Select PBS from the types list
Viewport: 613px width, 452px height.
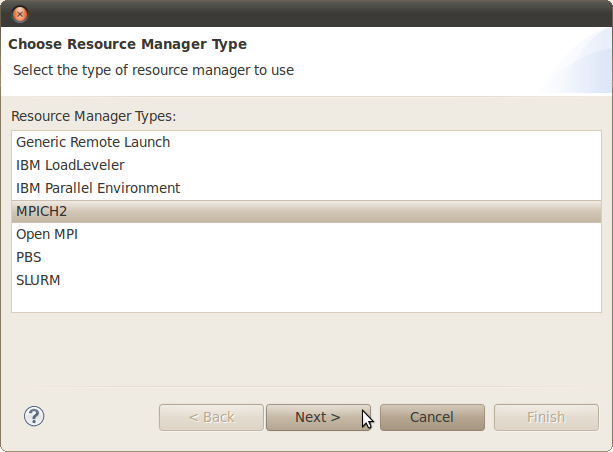306,257
